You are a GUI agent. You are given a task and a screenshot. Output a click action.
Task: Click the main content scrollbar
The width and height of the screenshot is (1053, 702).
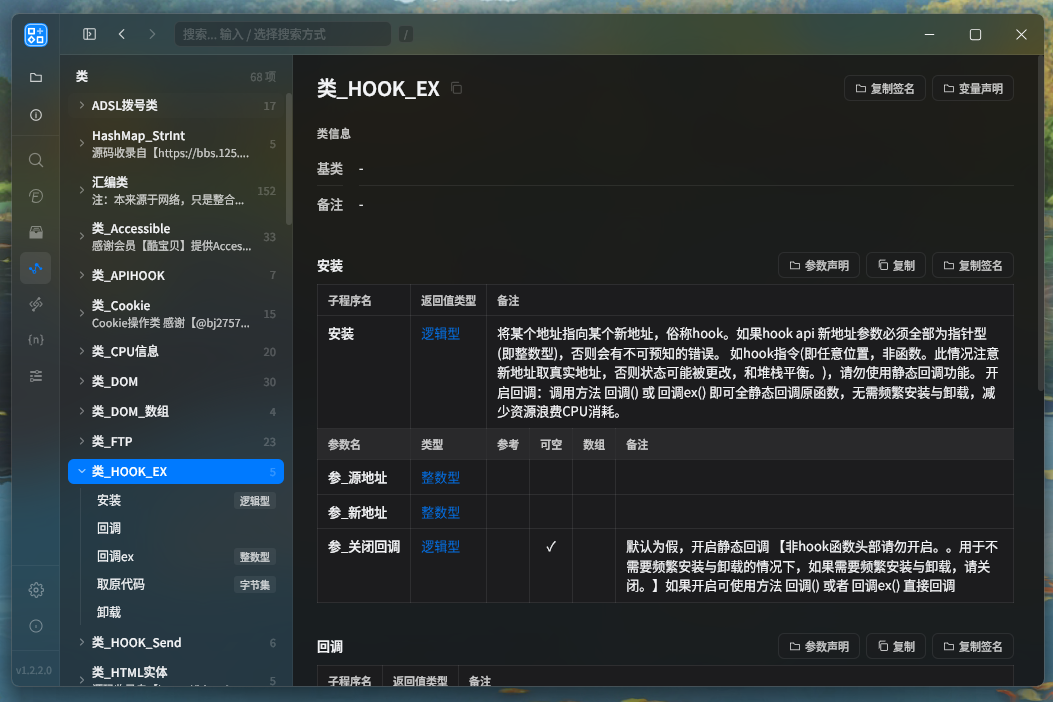click(x=1040, y=222)
